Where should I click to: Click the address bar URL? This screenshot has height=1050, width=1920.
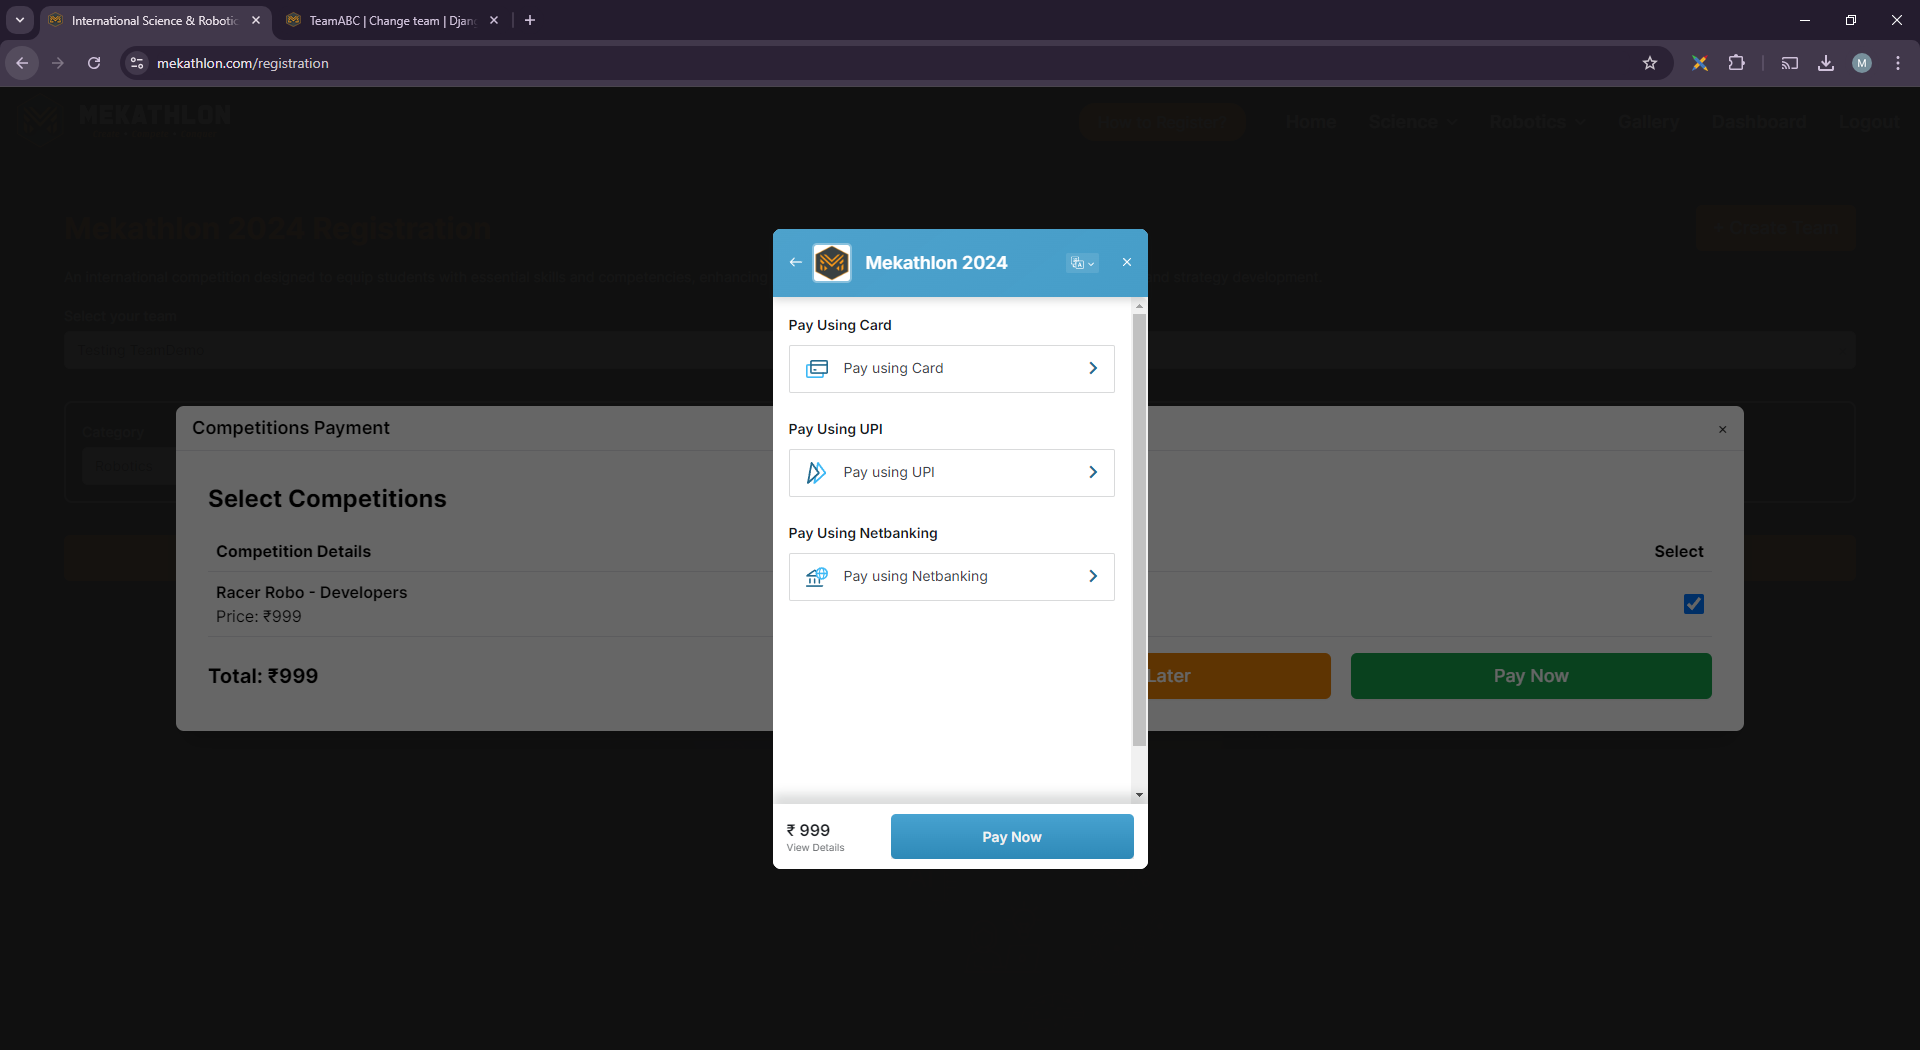coord(243,63)
